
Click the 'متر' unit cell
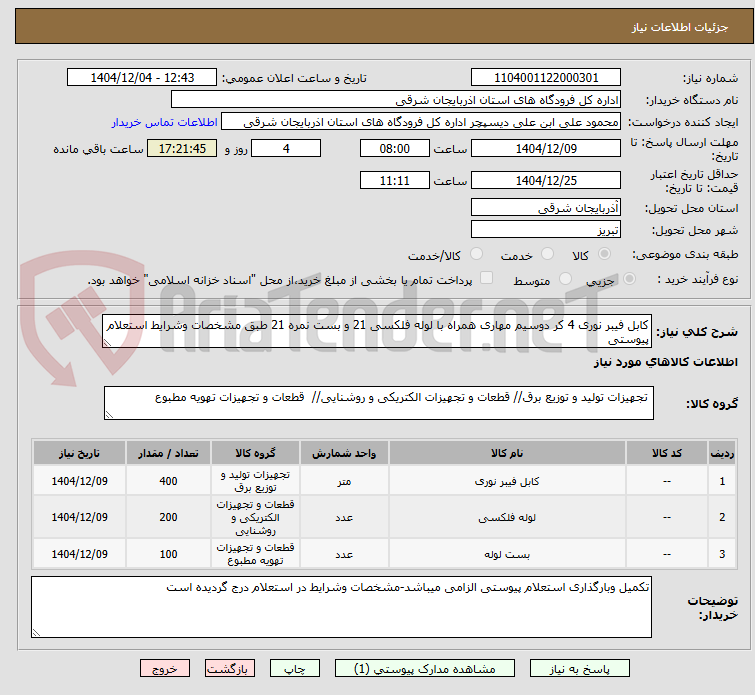coord(344,481)
